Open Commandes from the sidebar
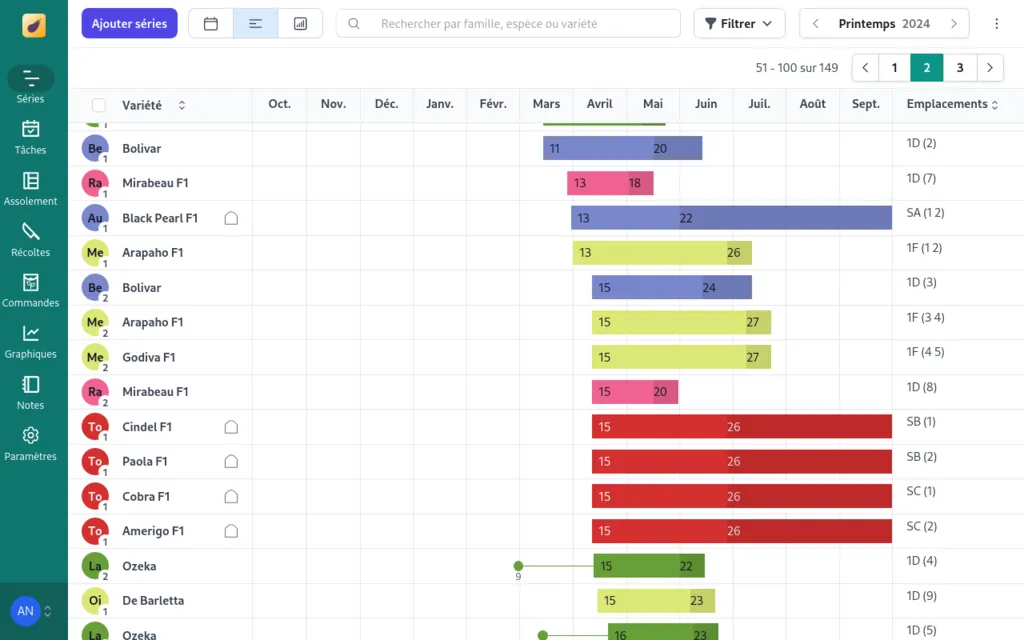This screenshot has width=1024, height=640. click(30, 290)
